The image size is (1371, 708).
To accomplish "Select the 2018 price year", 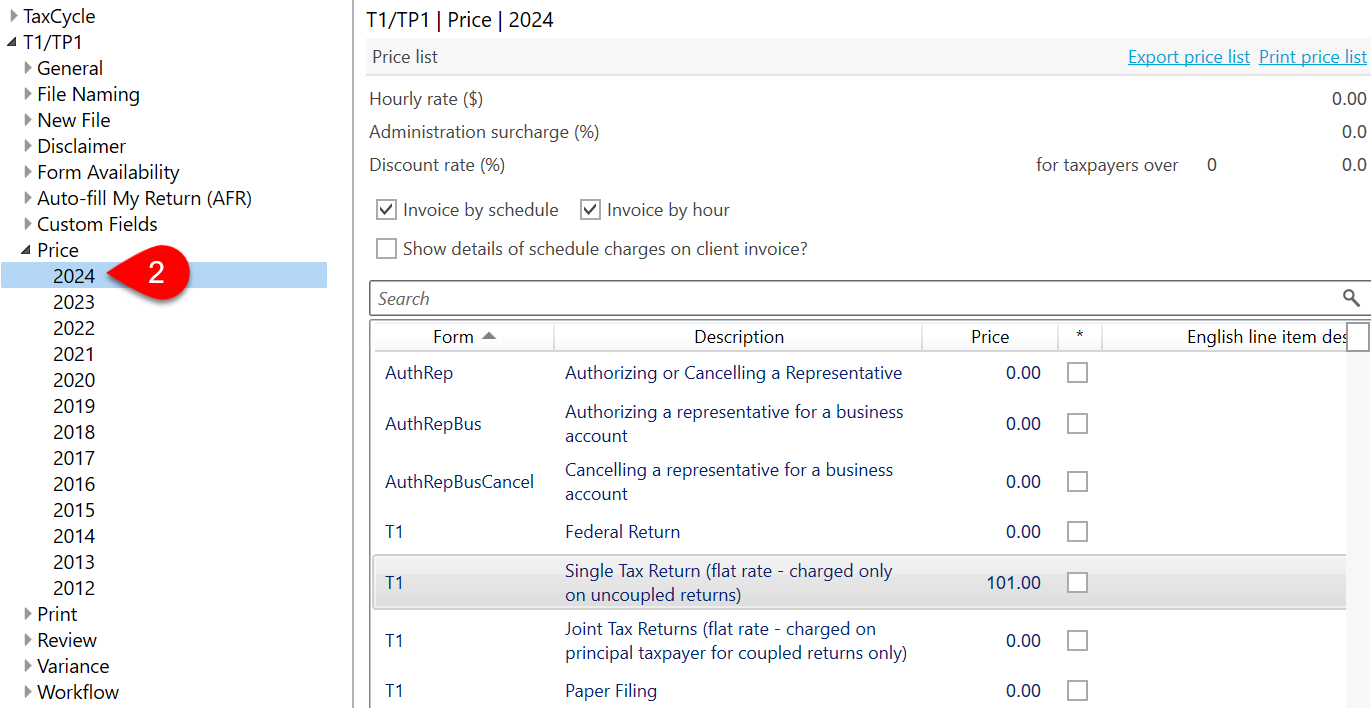I will pos(74,432).
